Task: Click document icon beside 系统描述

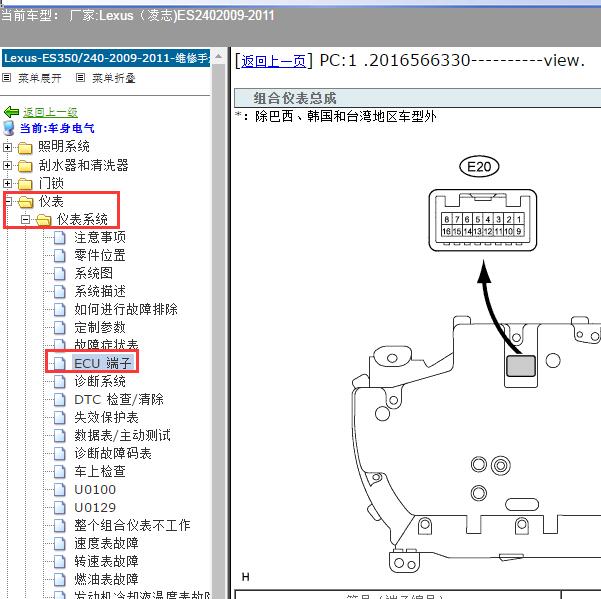Action: 59,292
